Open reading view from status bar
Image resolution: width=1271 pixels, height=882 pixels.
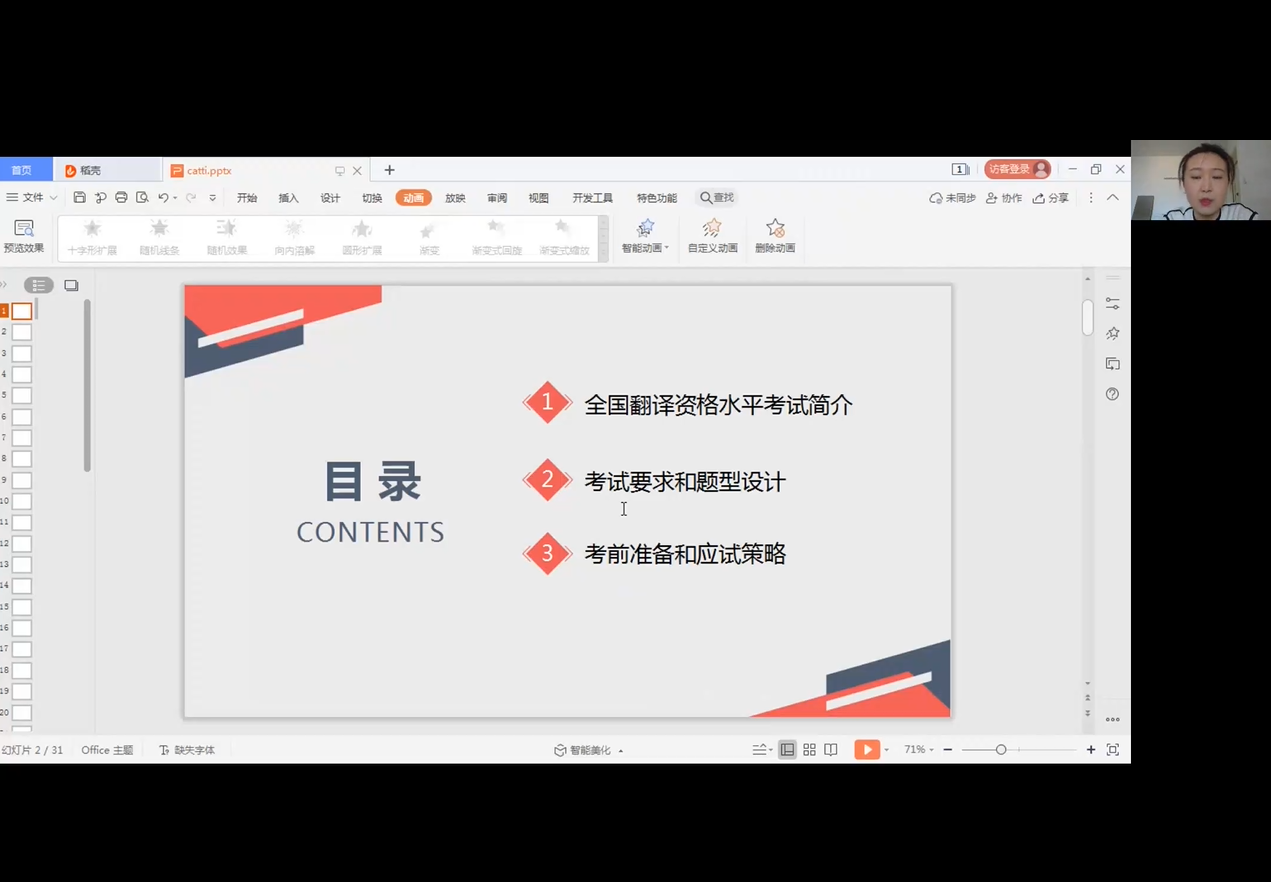click(831, 750)
